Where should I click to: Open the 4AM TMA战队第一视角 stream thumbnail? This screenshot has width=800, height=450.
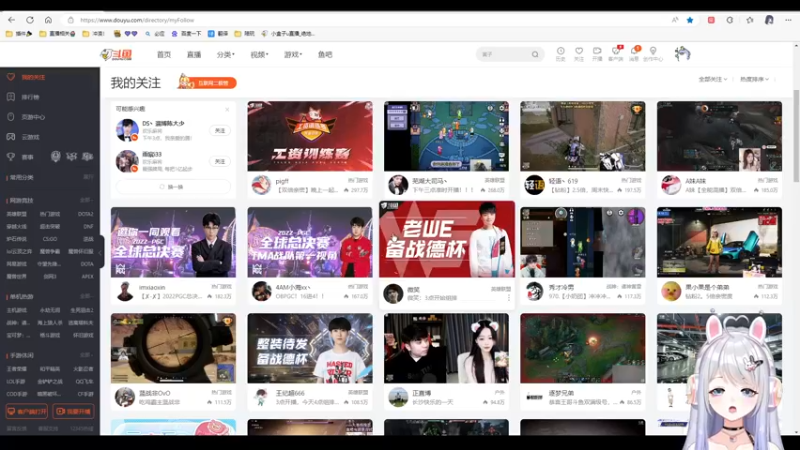tap(310, 242)
